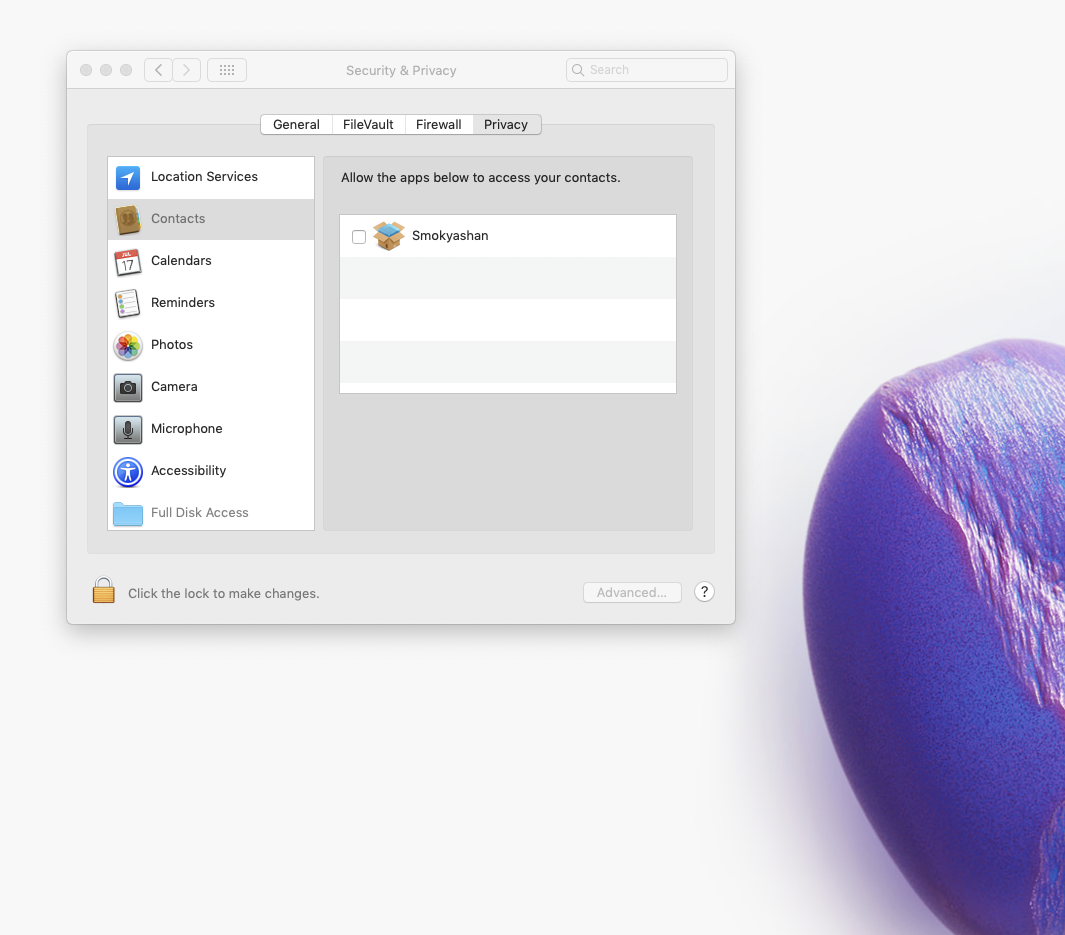Select the Microphone label in sidebar
Viewport: 1065px width, 935px height.
pos(187,428)
